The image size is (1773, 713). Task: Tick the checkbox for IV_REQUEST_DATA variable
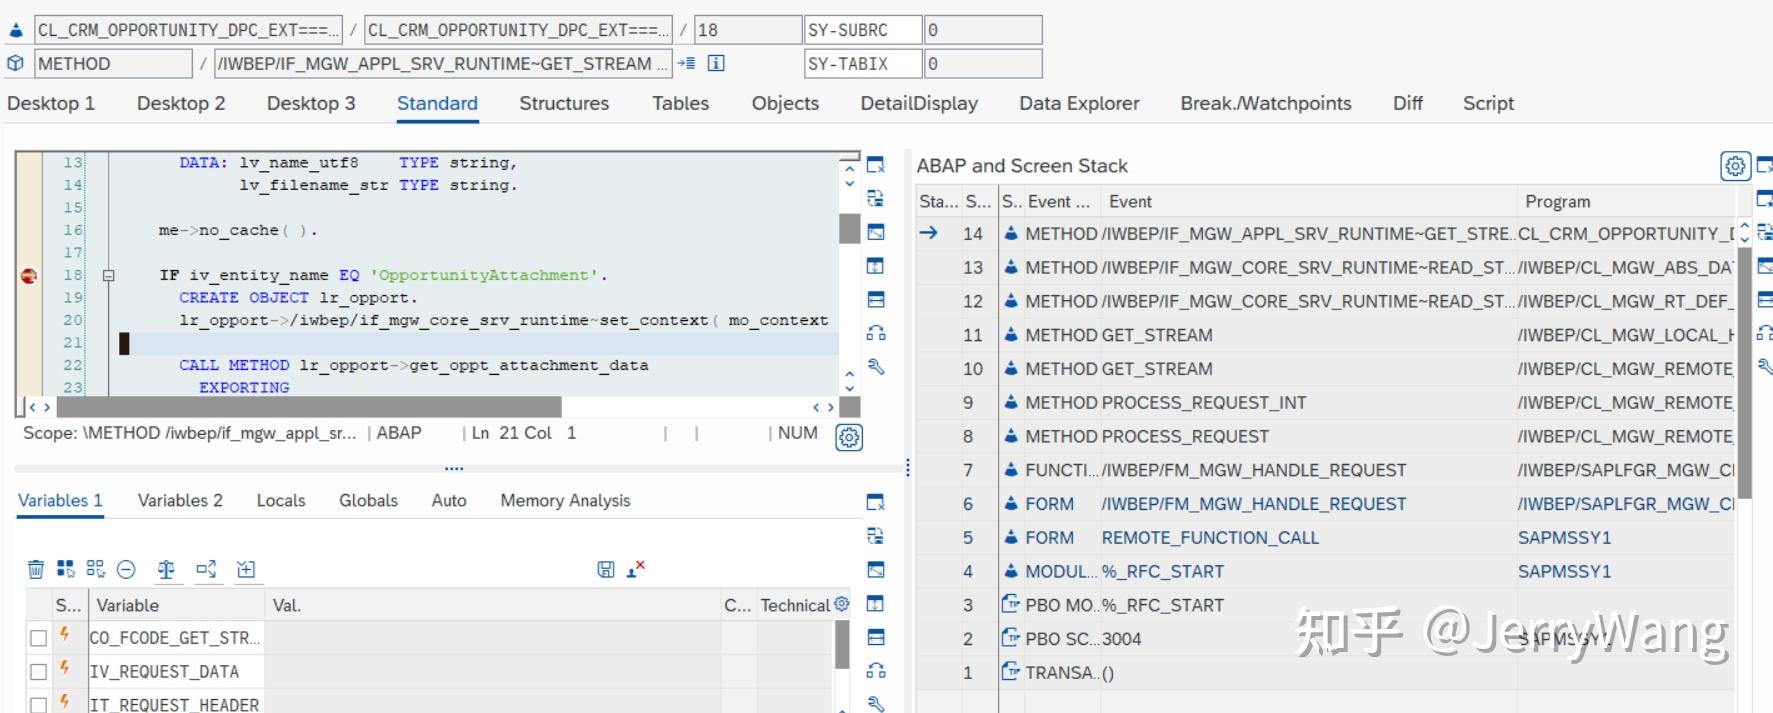tap(38, 672)
